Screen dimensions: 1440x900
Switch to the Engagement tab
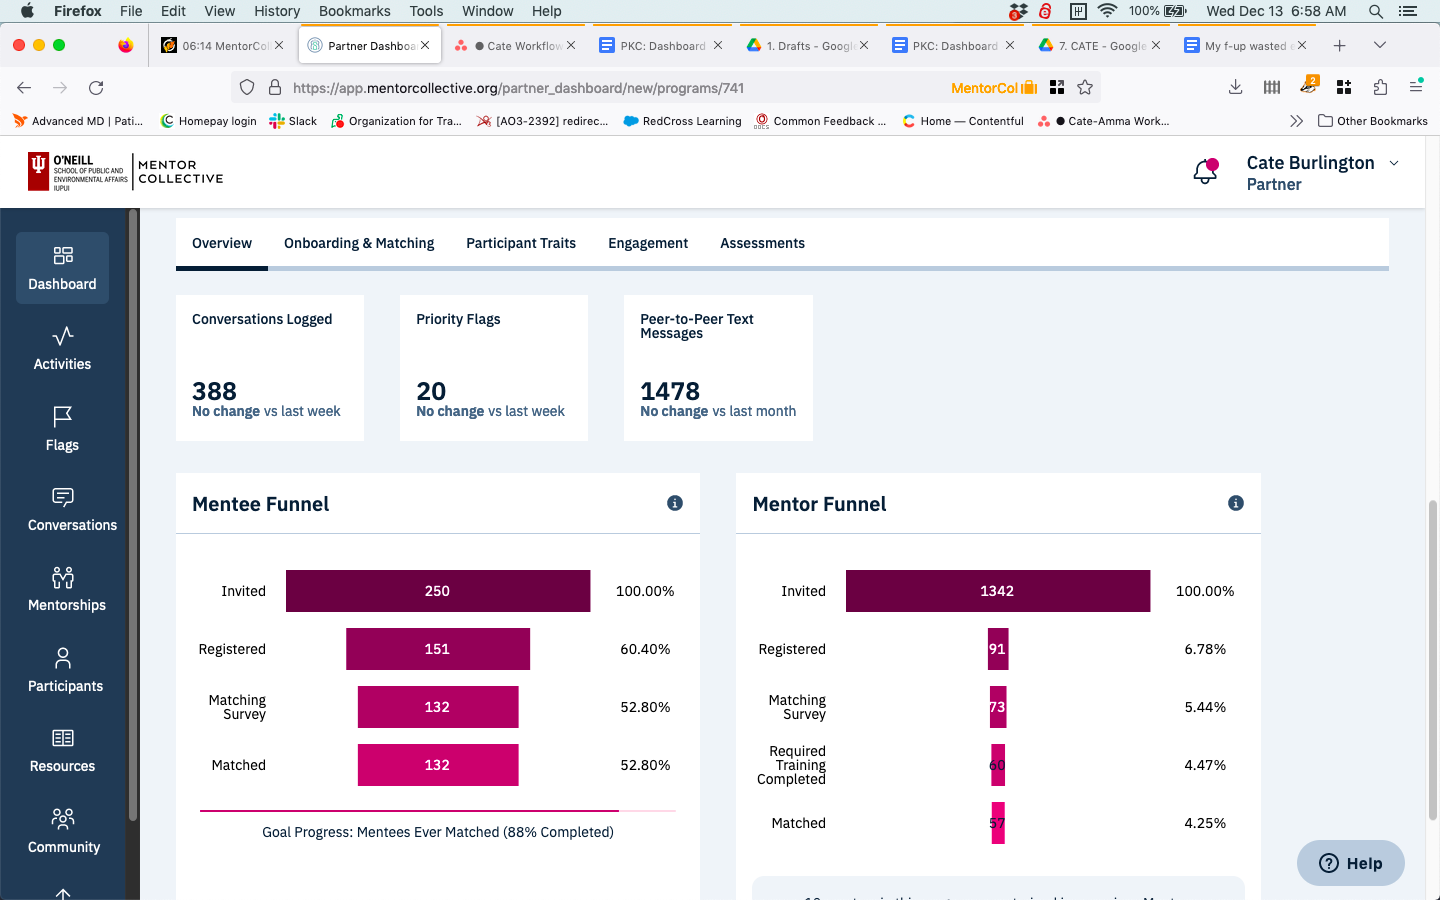(648, 243)
